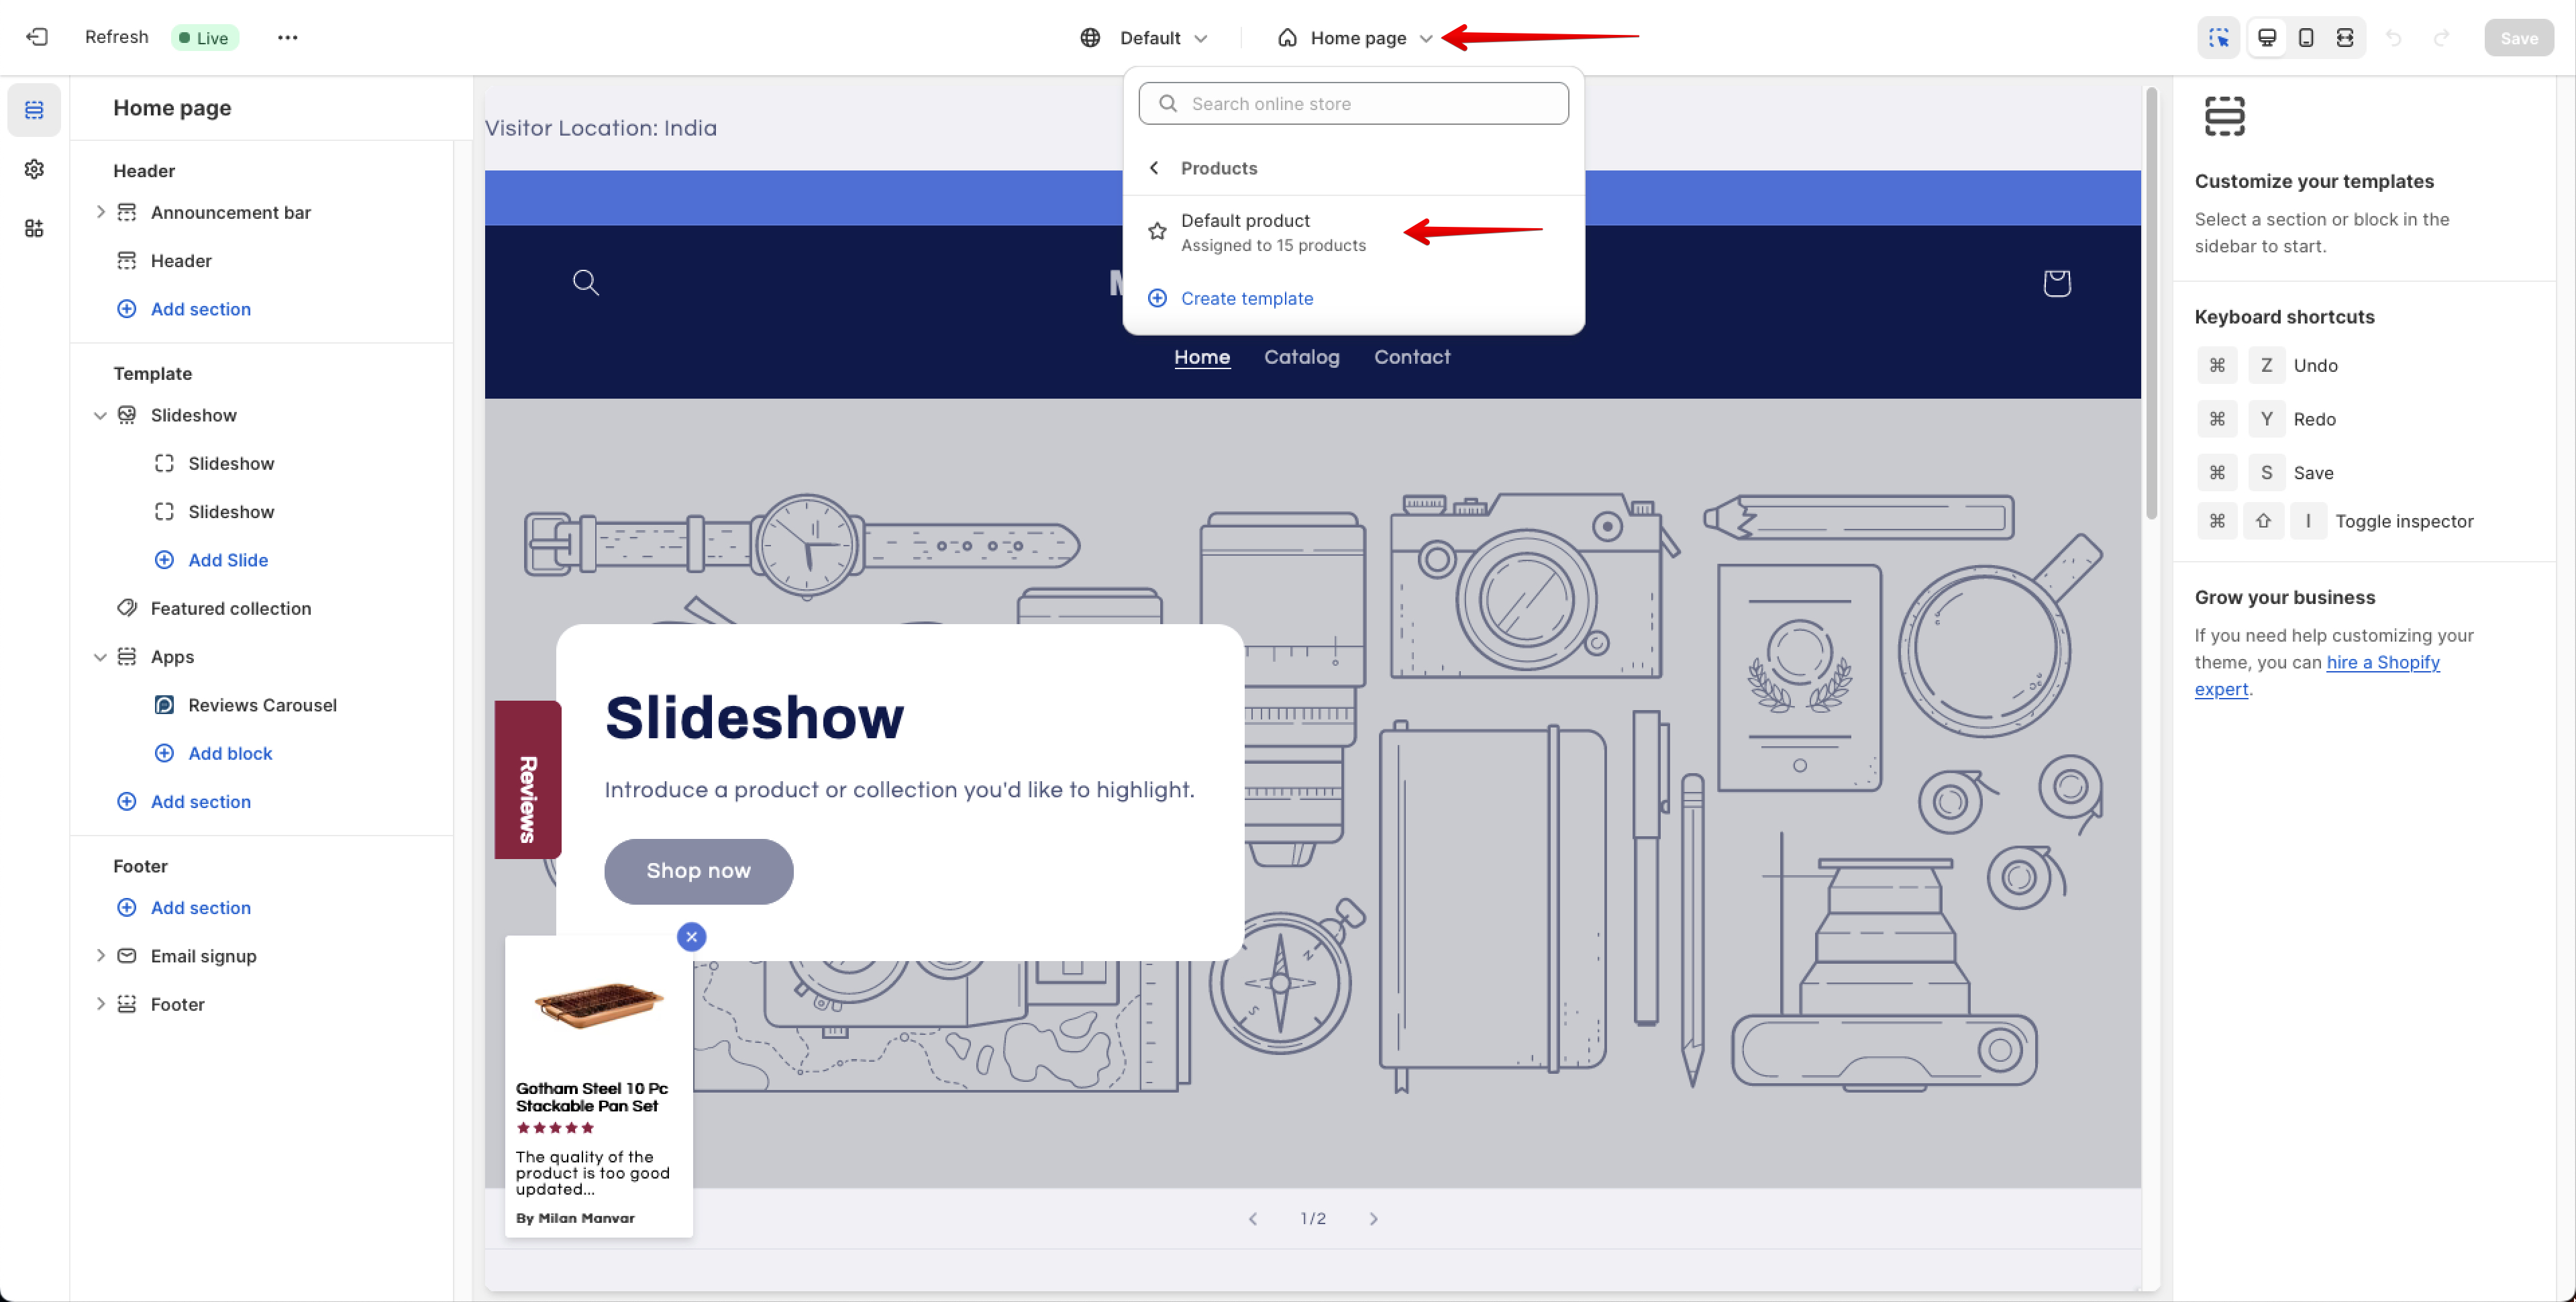Click the back chevron beside Products
The width and height of the screenshot is (2576, 1302).
point(1155,168)
